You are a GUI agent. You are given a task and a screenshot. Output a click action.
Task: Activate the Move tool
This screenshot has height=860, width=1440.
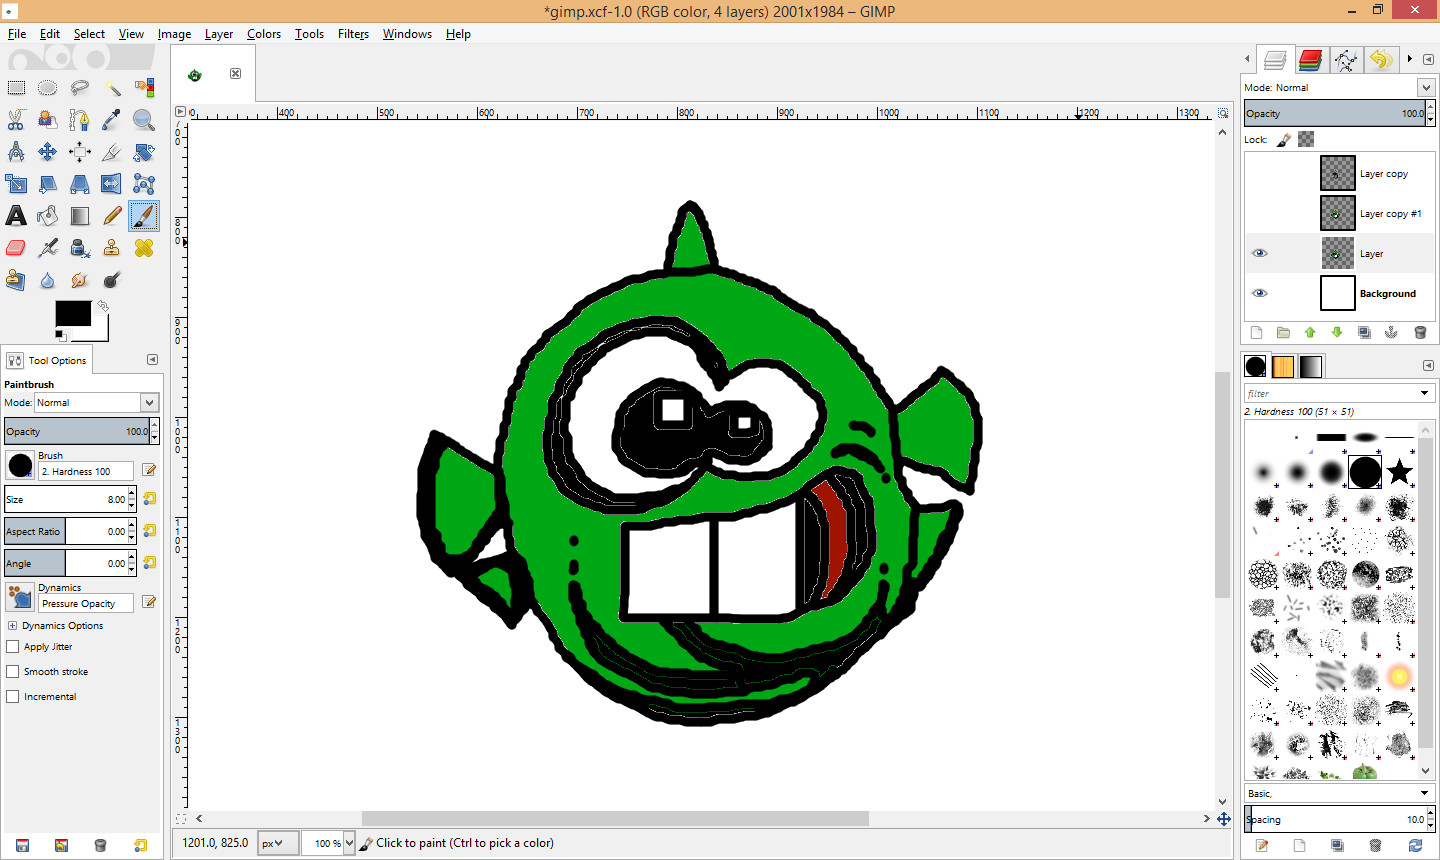click(47, 152)
